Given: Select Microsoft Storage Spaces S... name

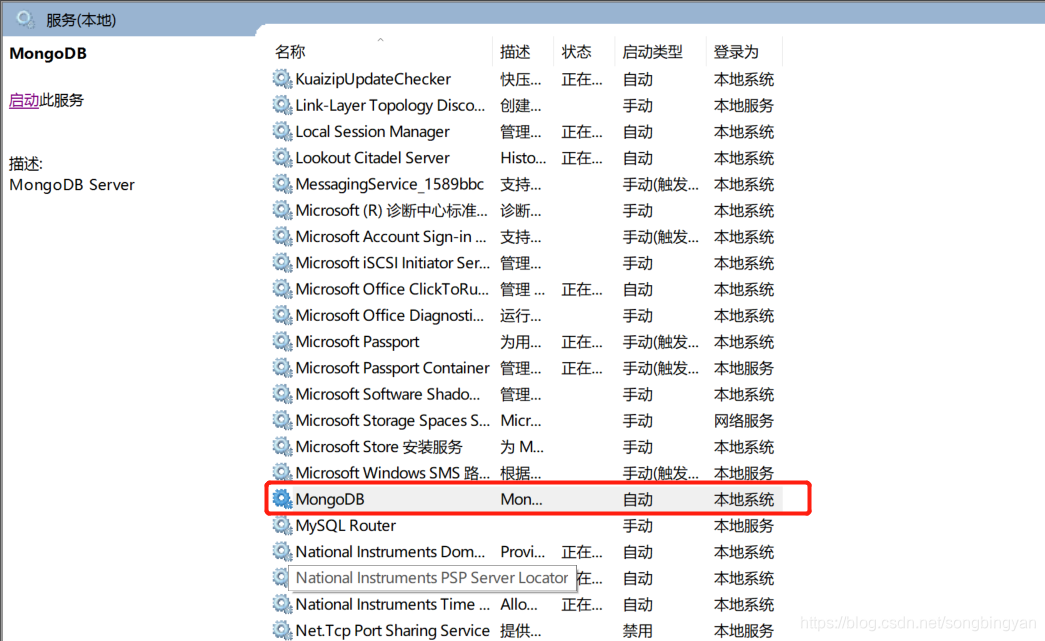Looking at the screenshot, I should (x=393, y=420).
